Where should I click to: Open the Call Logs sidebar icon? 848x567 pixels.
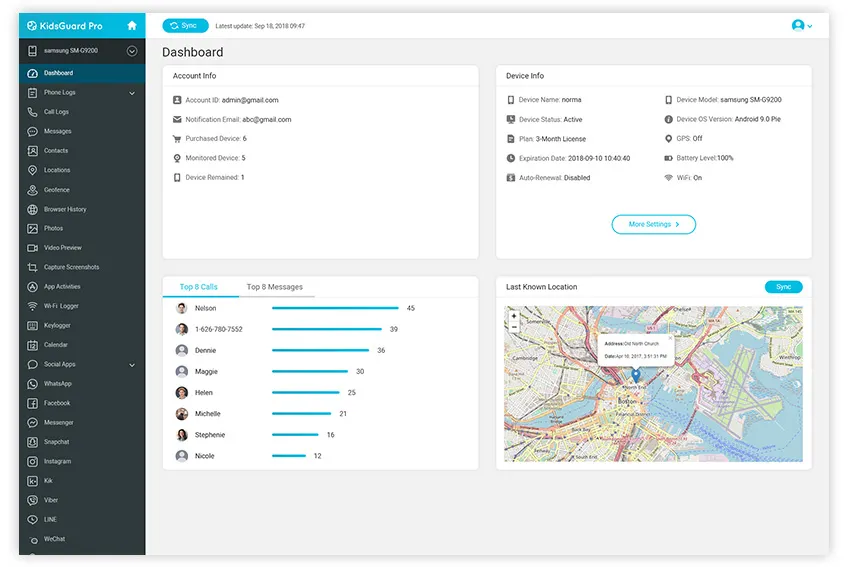[x=33, y=112]
